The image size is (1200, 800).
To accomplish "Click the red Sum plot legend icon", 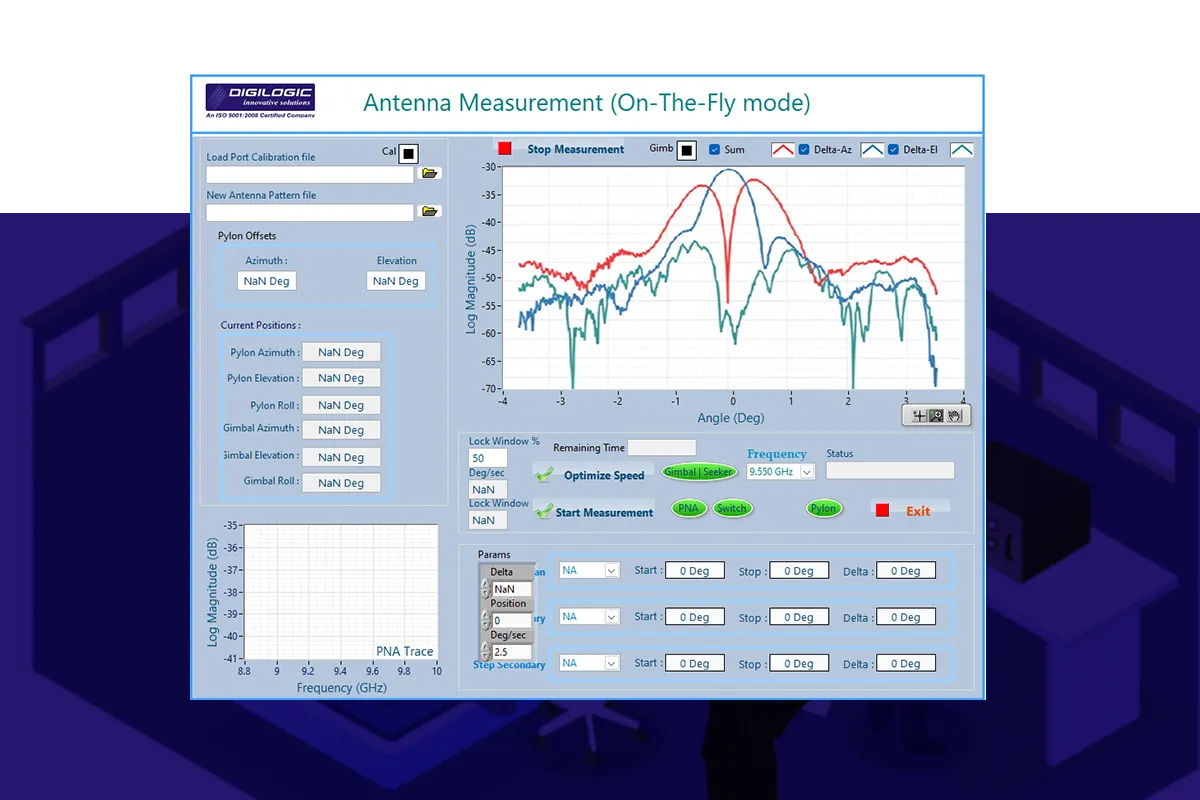I will [x=782, y=150].
